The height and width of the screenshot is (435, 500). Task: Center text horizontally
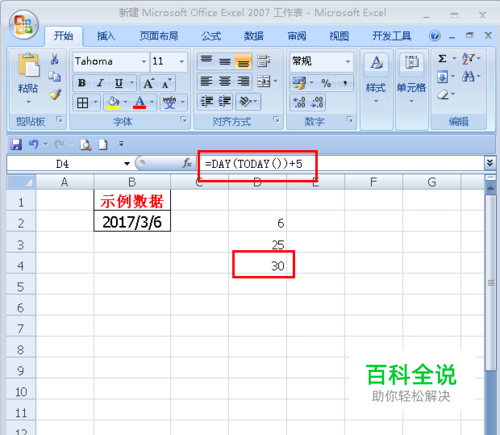tap(225, 81)
